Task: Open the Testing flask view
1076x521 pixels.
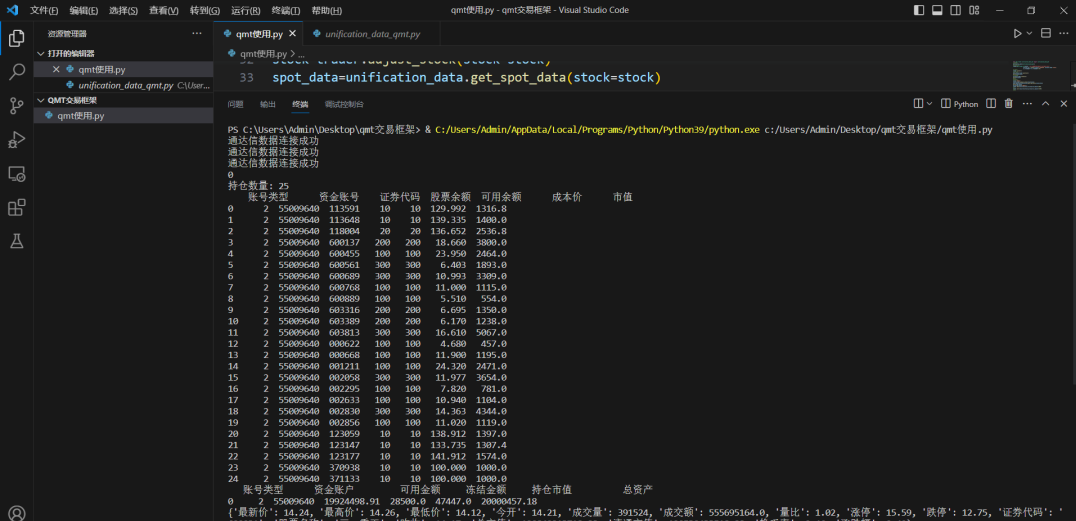Action: pos(16,240)
